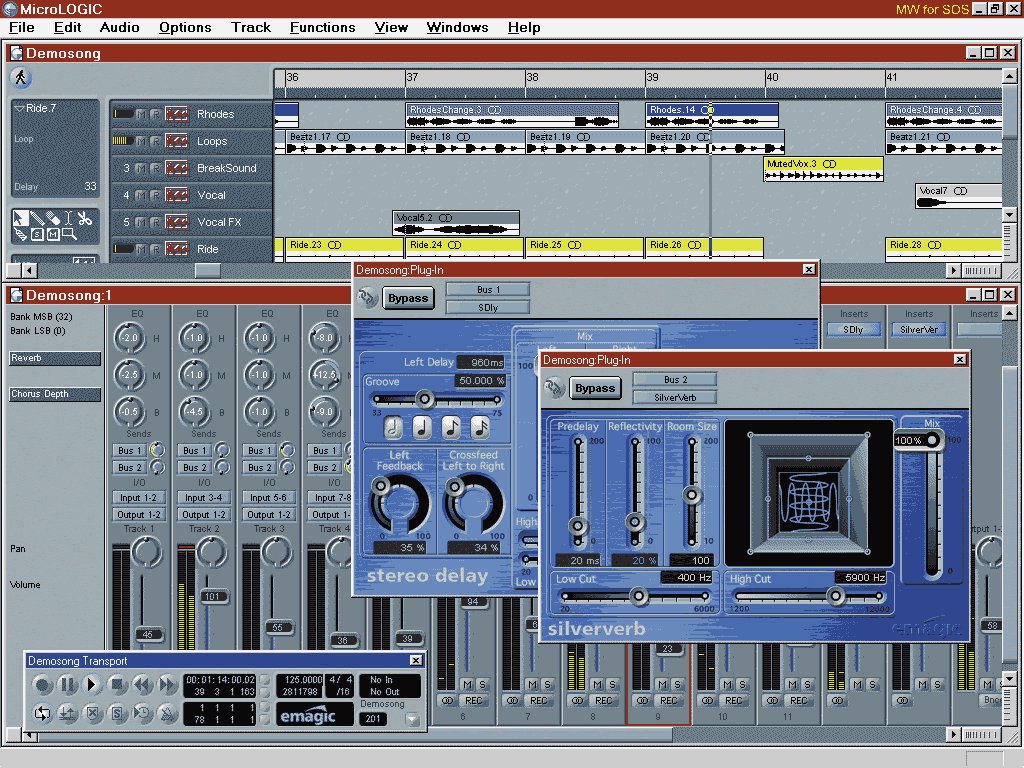Screen dimensions: 1024x768
Task: Start playback with Transport Play button
Action: tap(92, 685)
